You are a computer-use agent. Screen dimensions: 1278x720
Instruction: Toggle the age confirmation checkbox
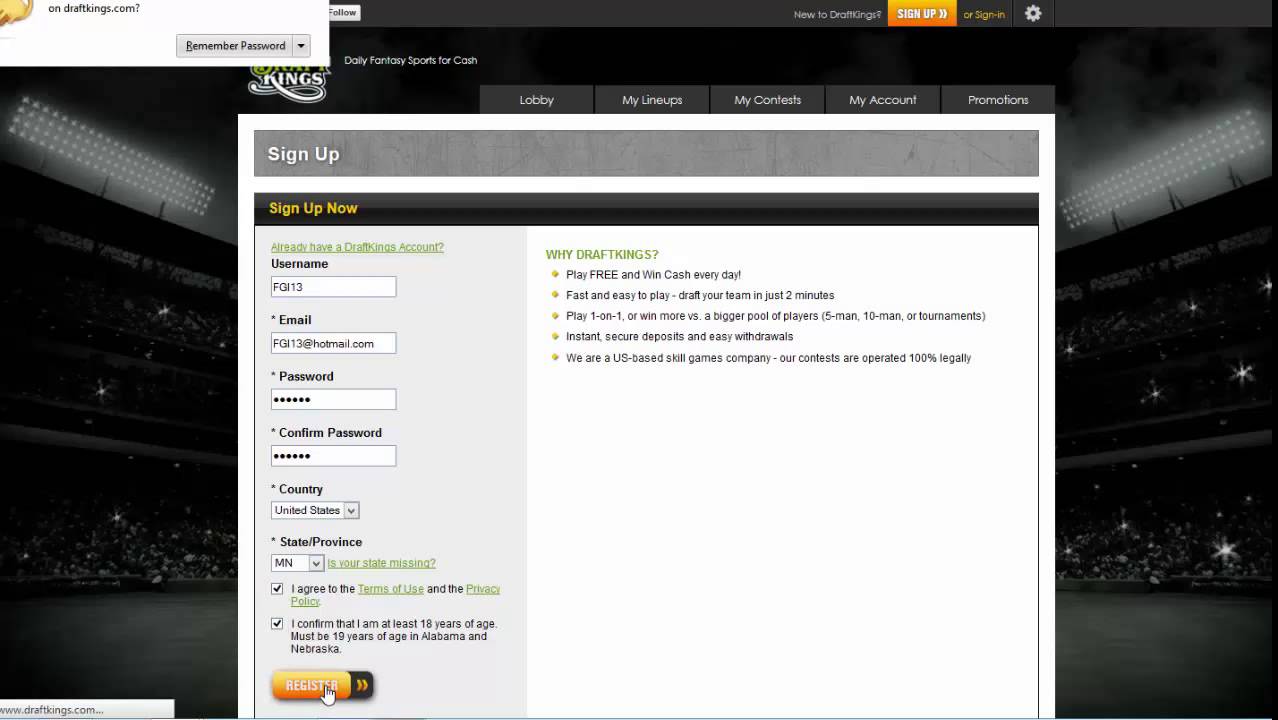pos(277,623)
